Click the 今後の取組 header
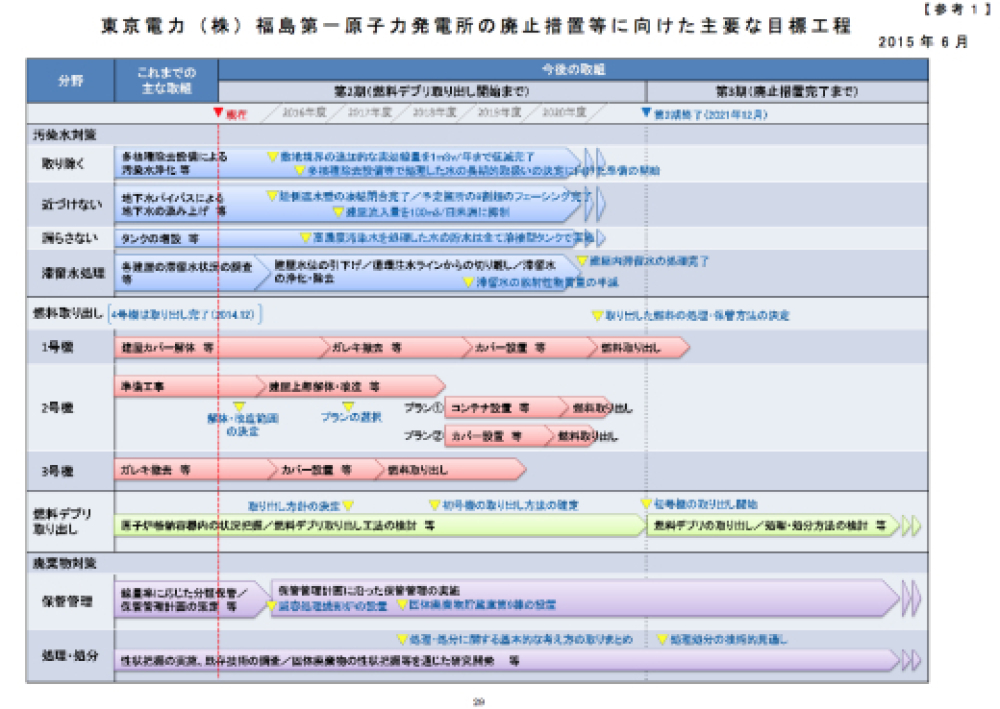1000x709 pixels. pyautogui.click(x=573, y=69)
